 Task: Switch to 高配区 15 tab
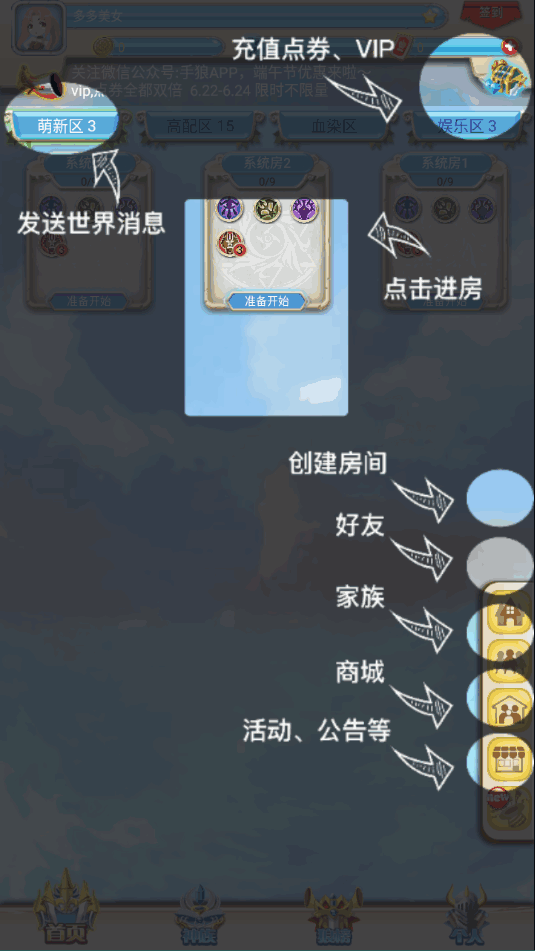point(200,126)
